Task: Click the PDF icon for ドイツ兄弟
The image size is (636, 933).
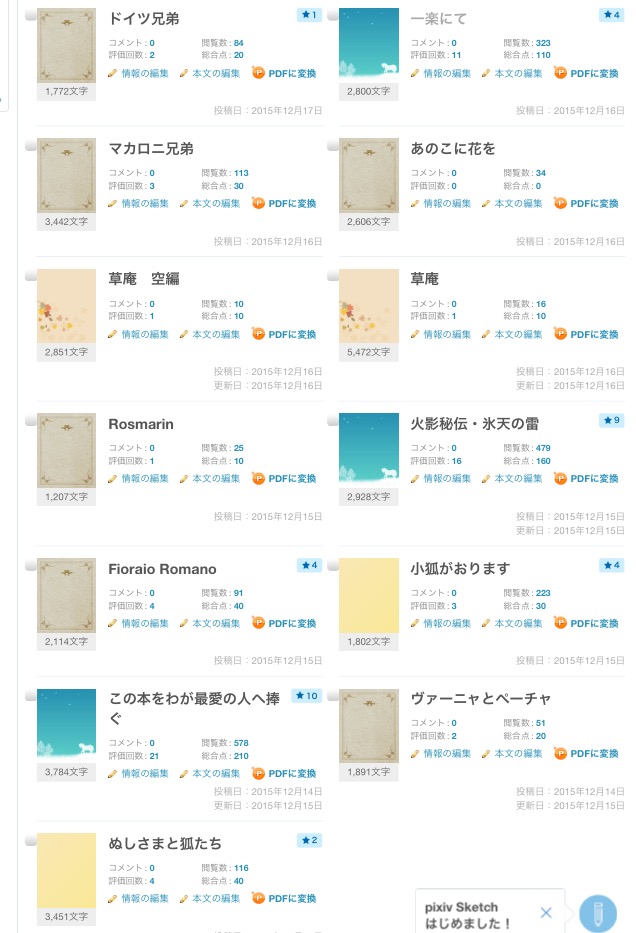Action: [x=258, y=73]
